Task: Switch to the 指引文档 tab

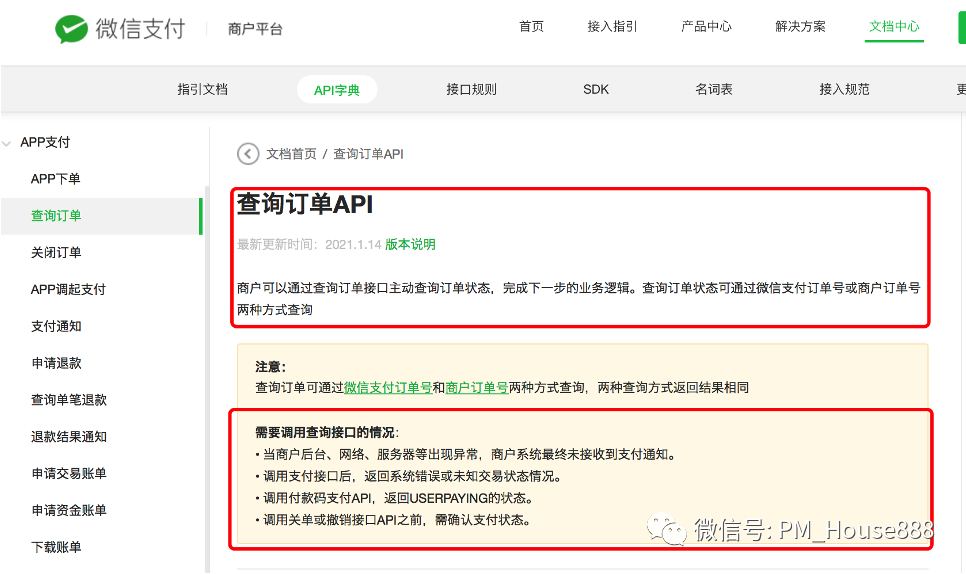Action: click(203, 89)
